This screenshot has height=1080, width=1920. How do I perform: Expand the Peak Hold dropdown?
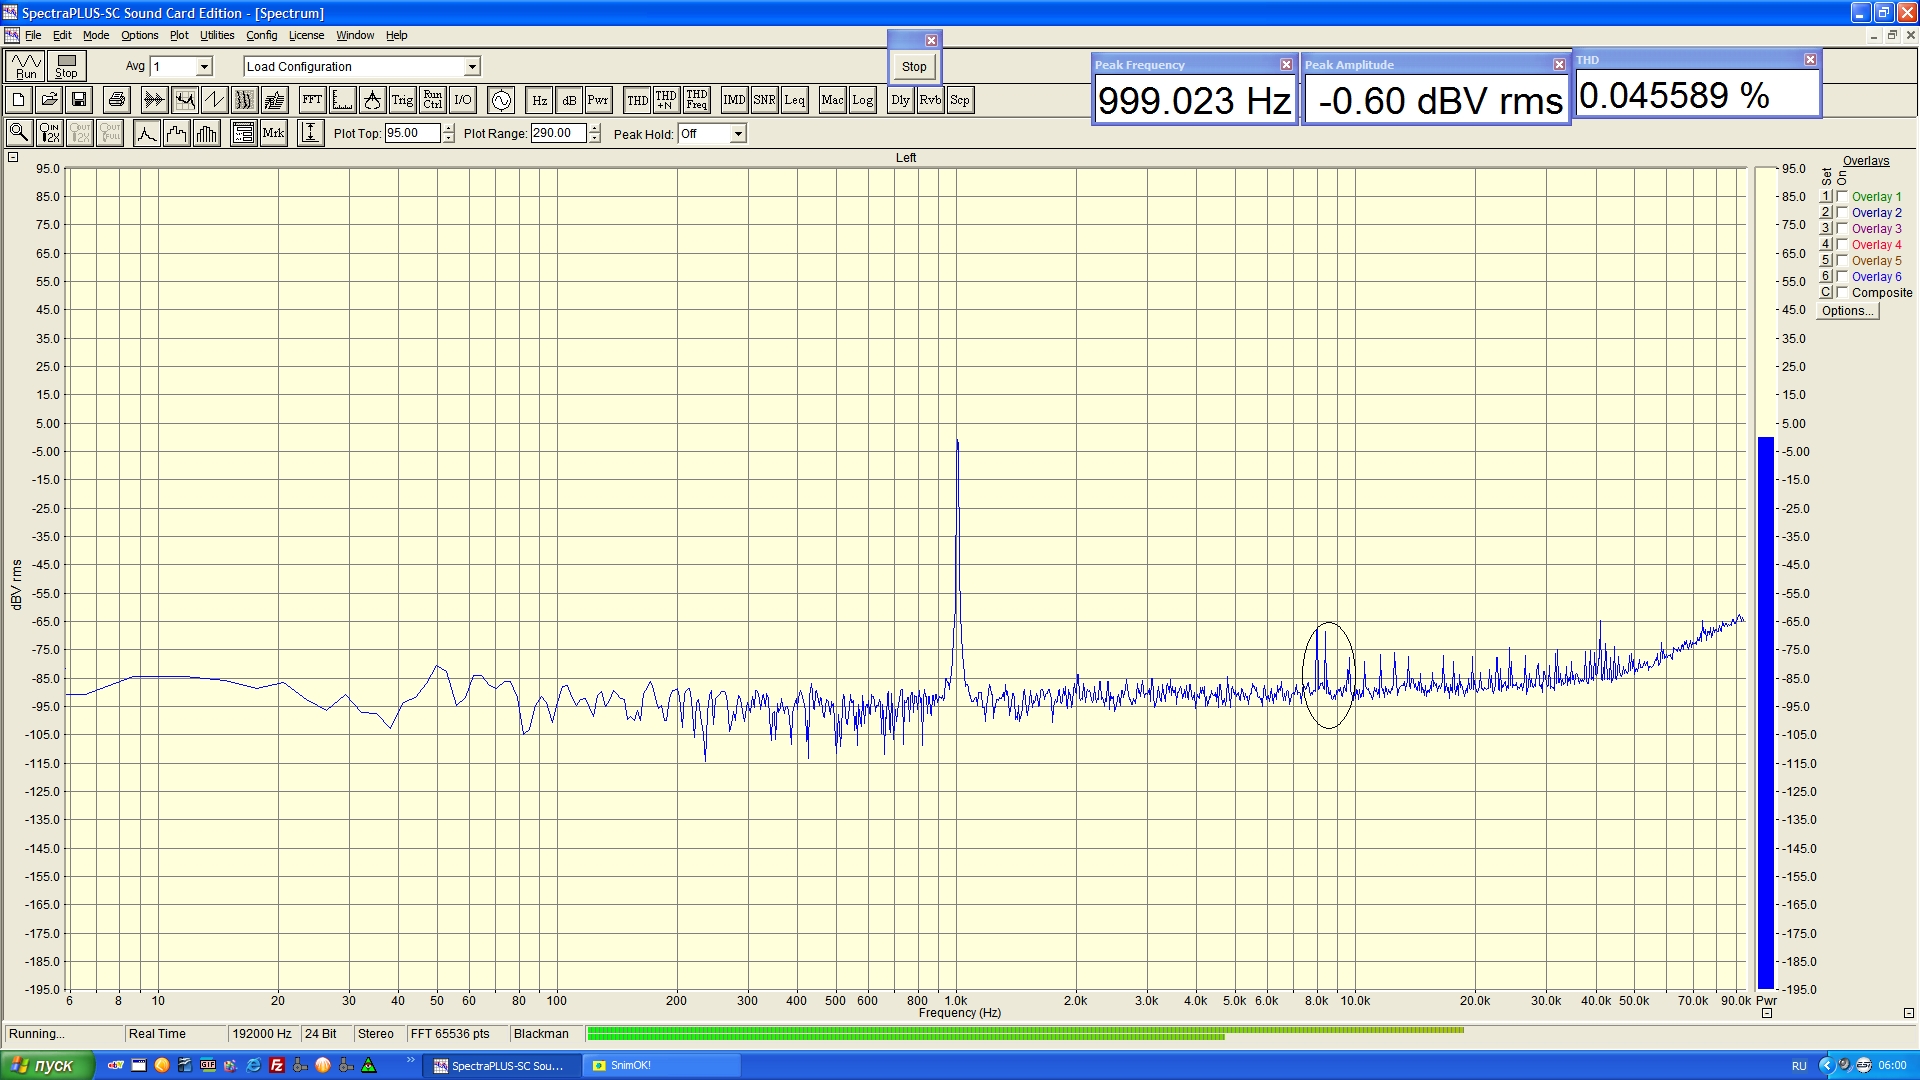pyautogui.click(x=738, y=134)
